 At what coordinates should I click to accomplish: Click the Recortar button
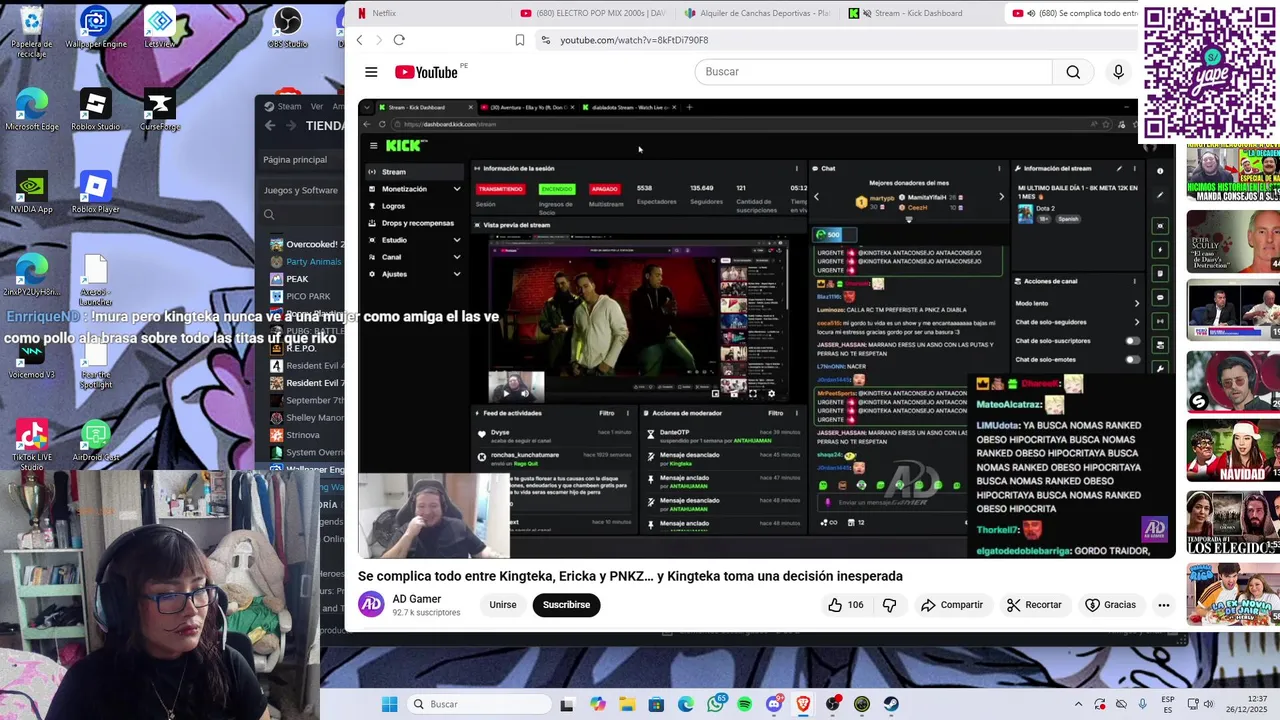tap(1034, 605)
